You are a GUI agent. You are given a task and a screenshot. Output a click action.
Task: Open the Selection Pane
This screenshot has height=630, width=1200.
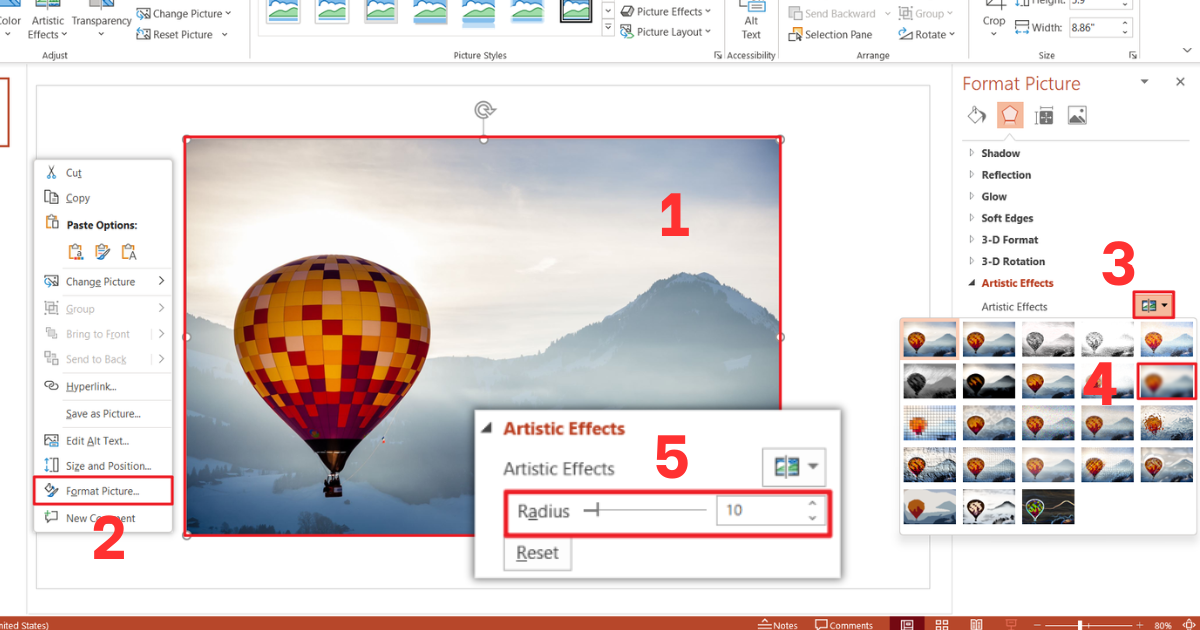click(831, 33)
